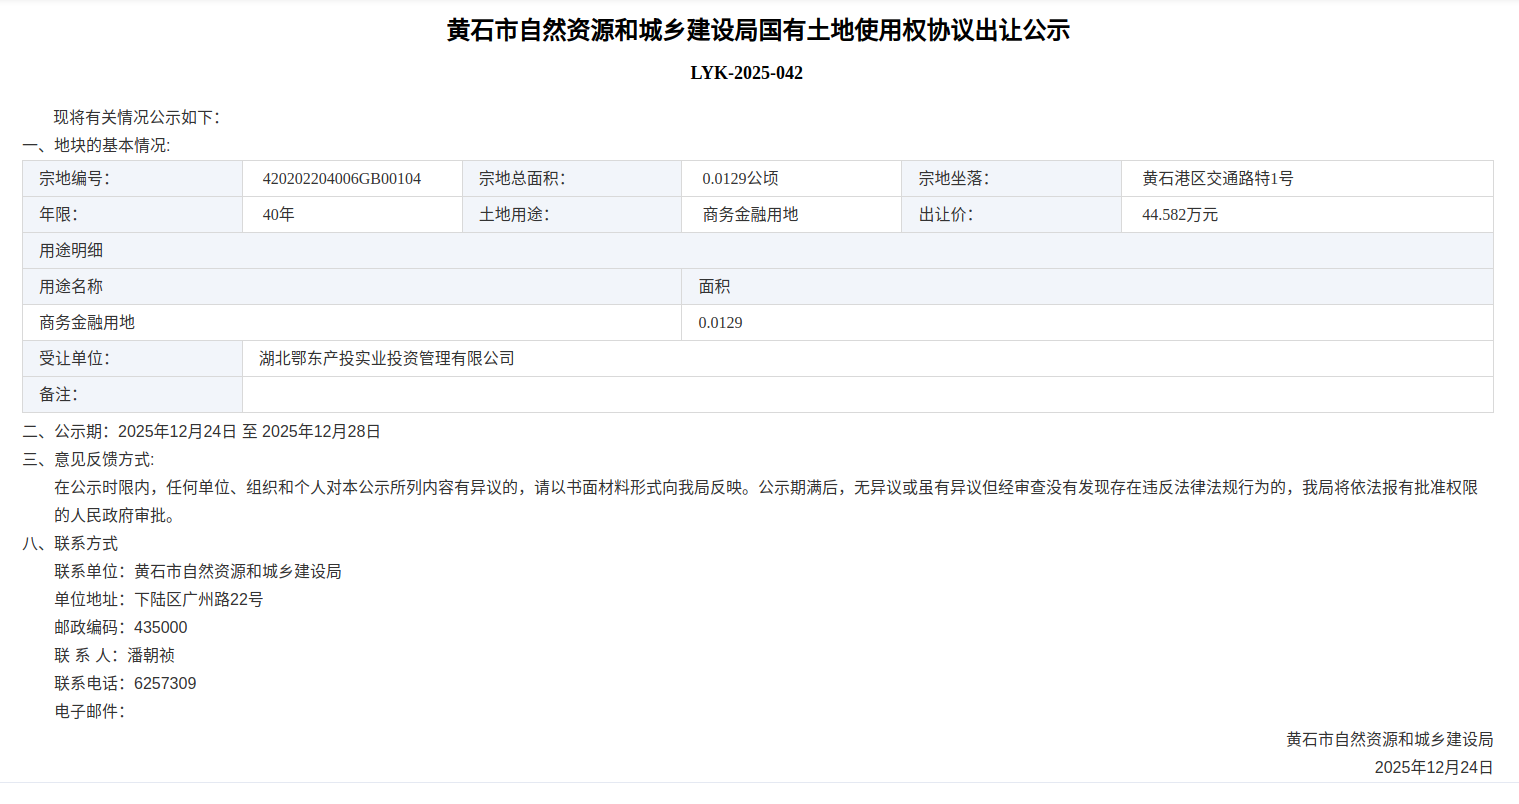The width and height of the screenshot is (1519, 804).
Task: Select parcel number 420202204006GB00104 cell
Action: pyautogui.click(x=342, y=179)
